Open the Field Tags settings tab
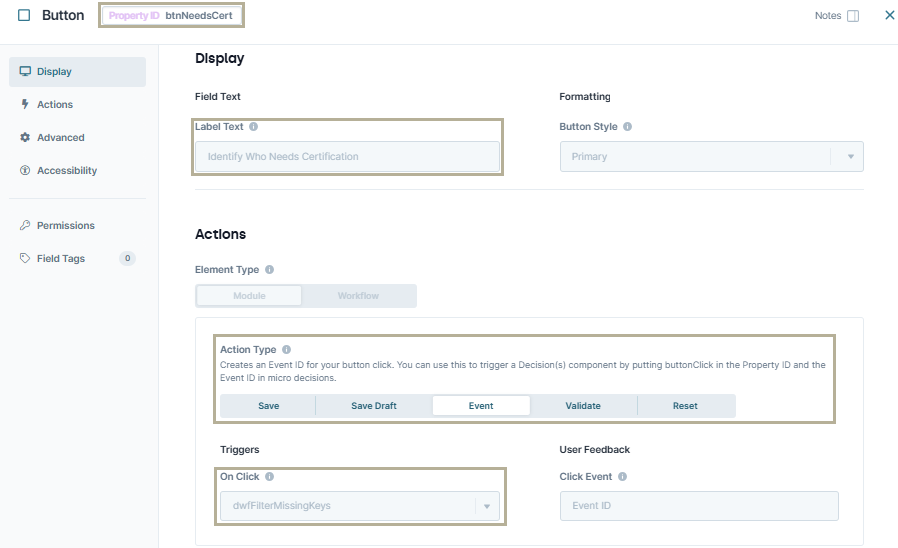The height and width of the screenshot is (548, 898). tap(77, 258)
